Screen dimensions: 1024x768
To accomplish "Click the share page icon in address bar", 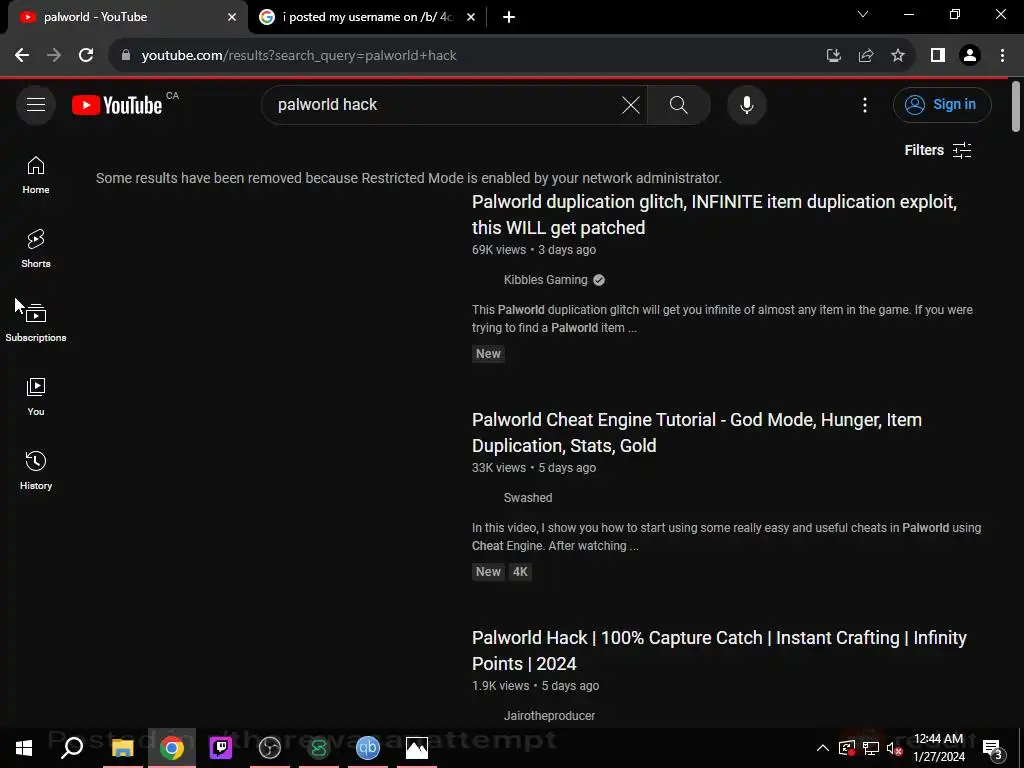I will coord(866,56).
